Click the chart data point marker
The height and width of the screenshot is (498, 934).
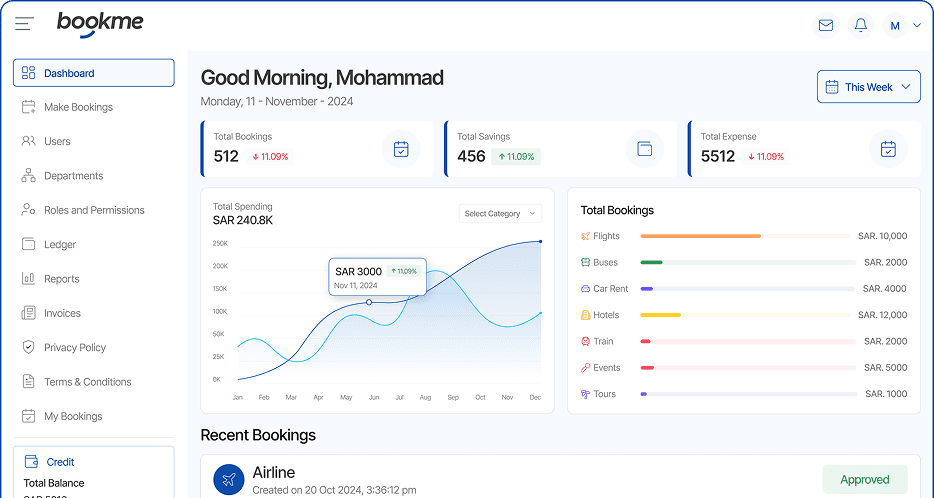[369, 302]
